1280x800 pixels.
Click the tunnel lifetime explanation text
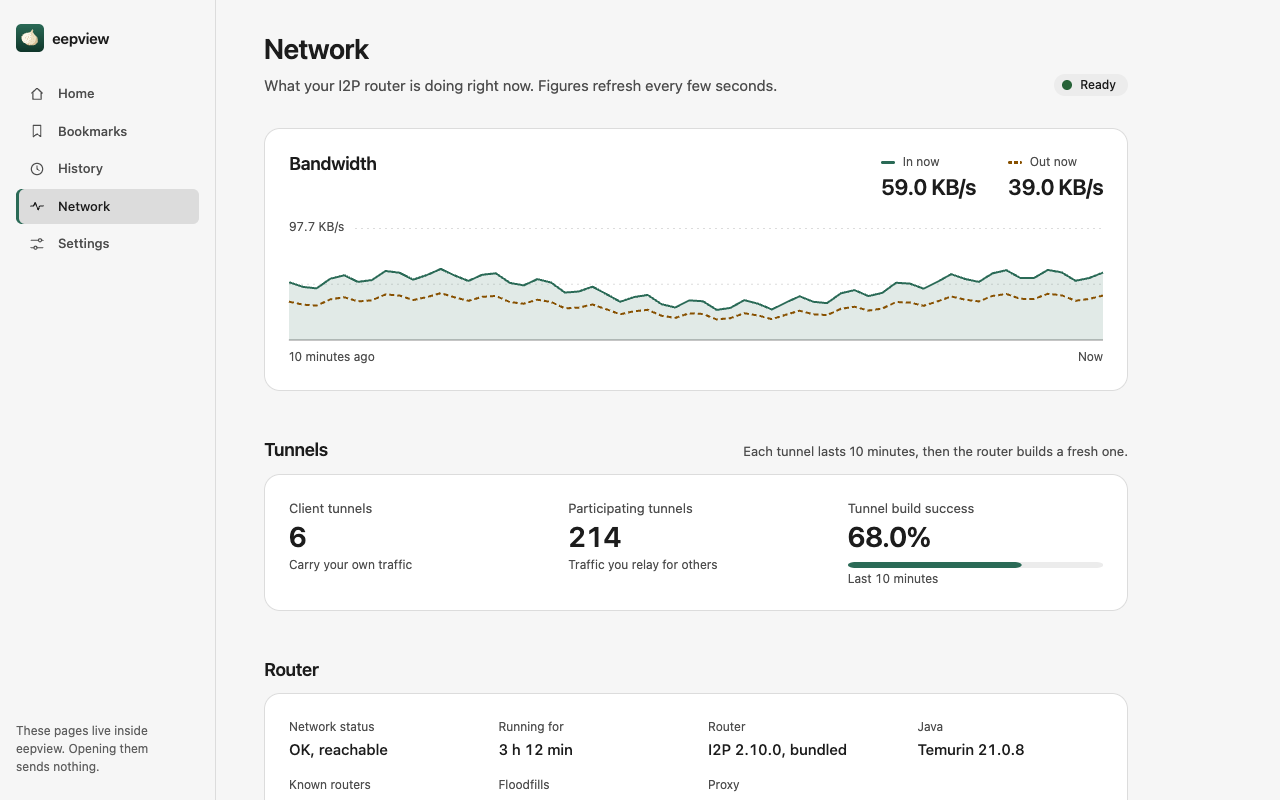point(935,452)
